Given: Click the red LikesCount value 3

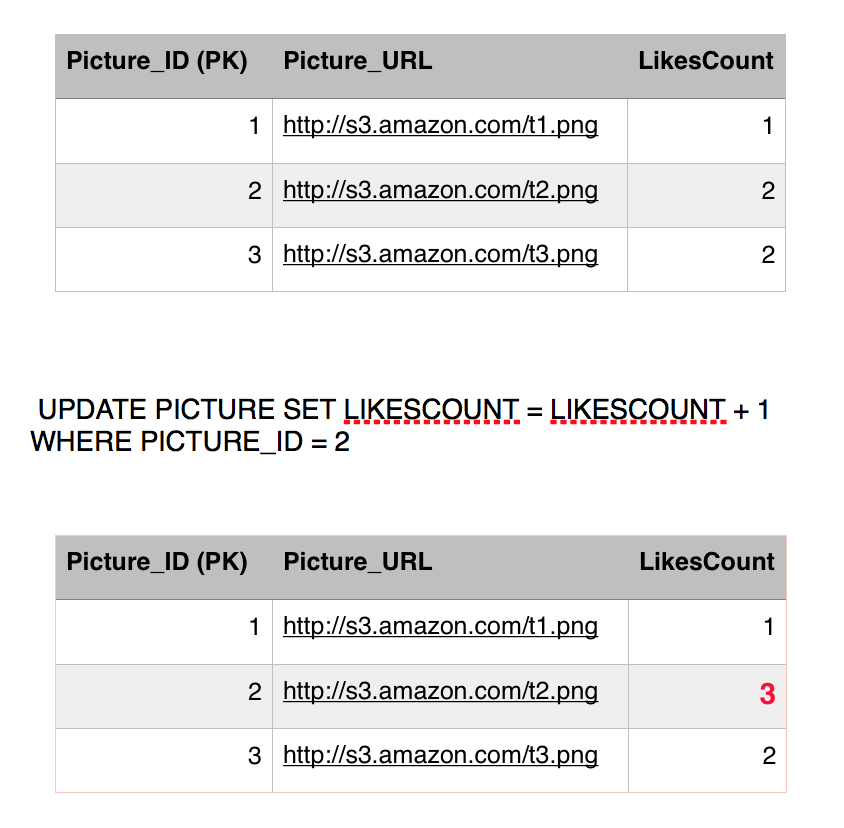Looking at the screenshot, I should [x=767, y=694].
